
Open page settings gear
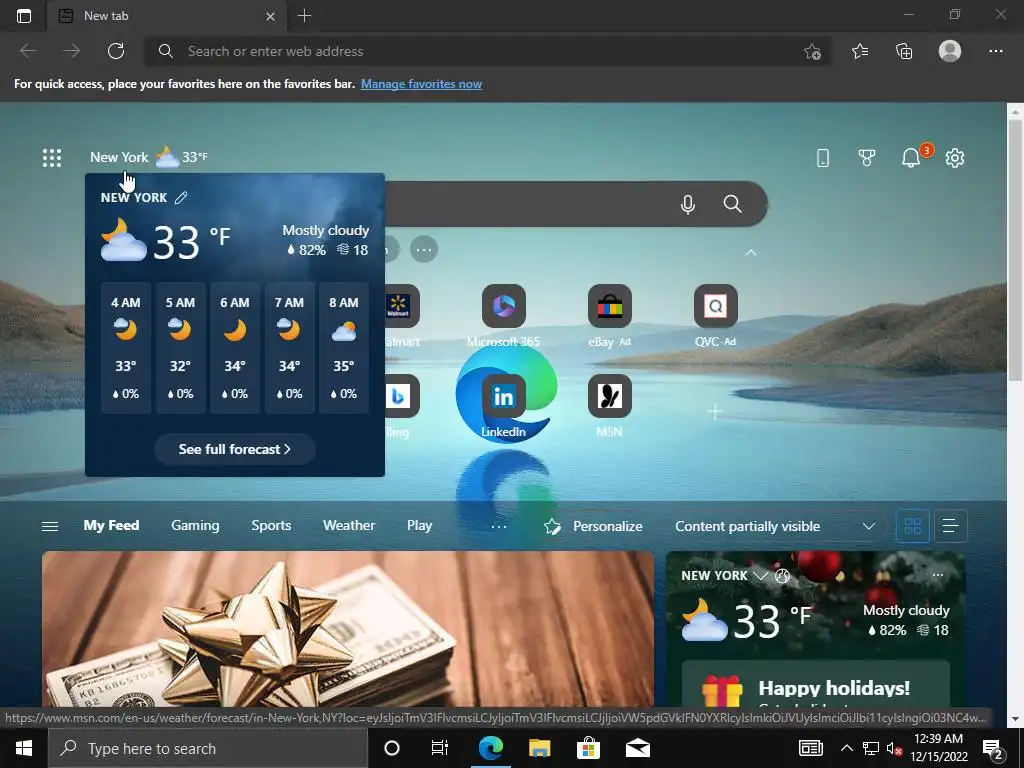pos(955,157)
